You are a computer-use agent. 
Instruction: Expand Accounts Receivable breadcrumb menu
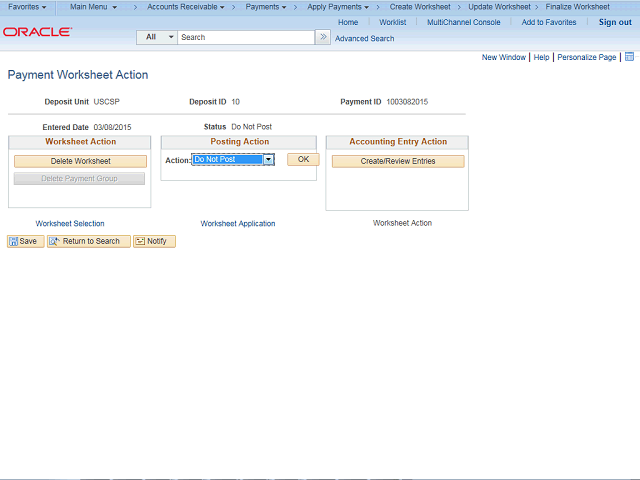[x=186, y=7]
